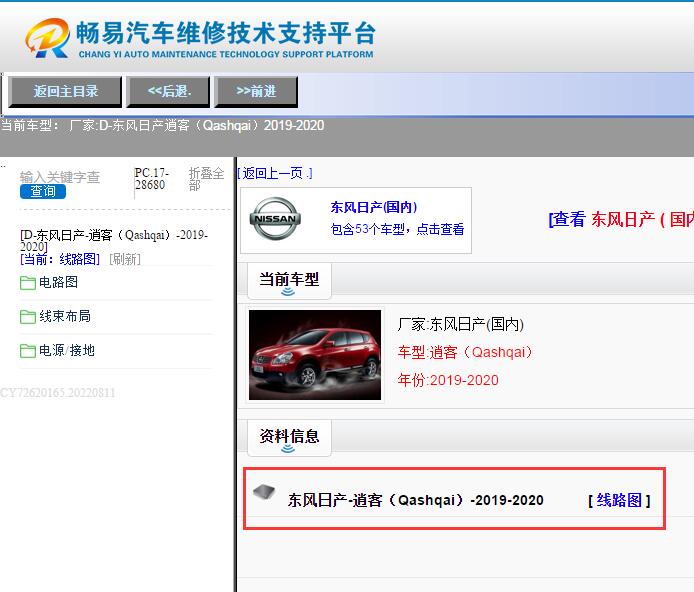694x592 pixels.
Task: Click the red Qashqai car thumbnail
Action: (315, 355)
